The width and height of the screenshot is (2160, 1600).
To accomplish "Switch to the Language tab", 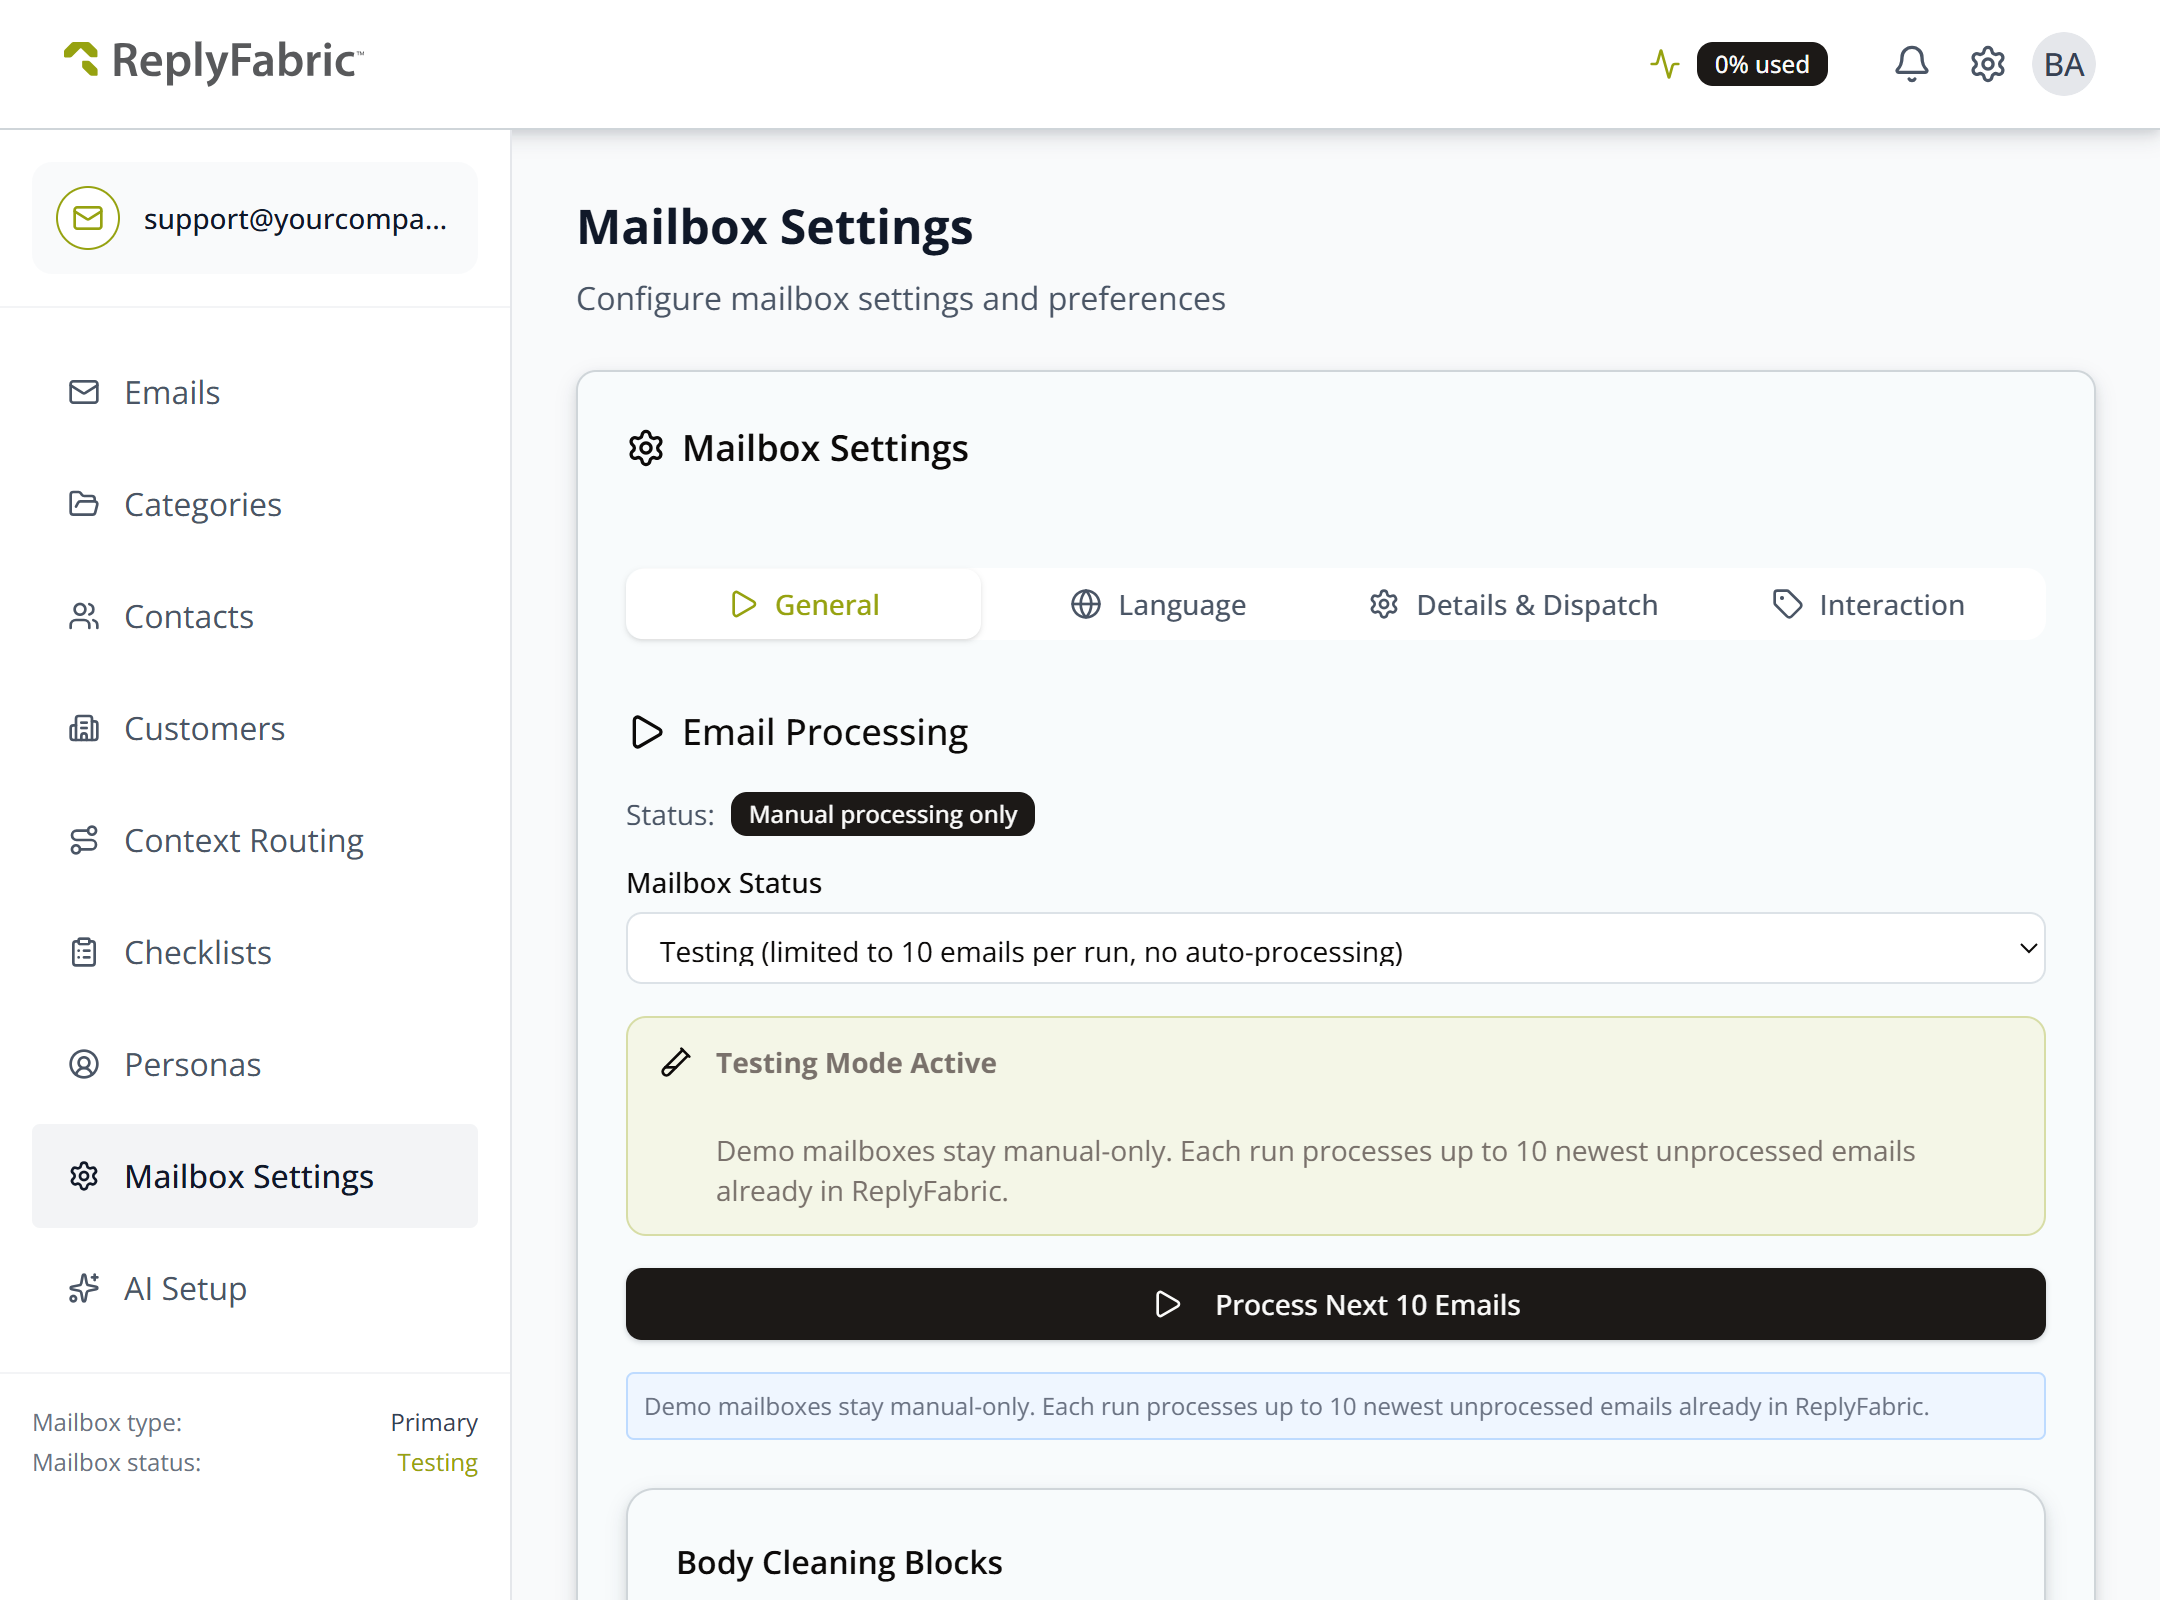I will [x=1158, y=604].
